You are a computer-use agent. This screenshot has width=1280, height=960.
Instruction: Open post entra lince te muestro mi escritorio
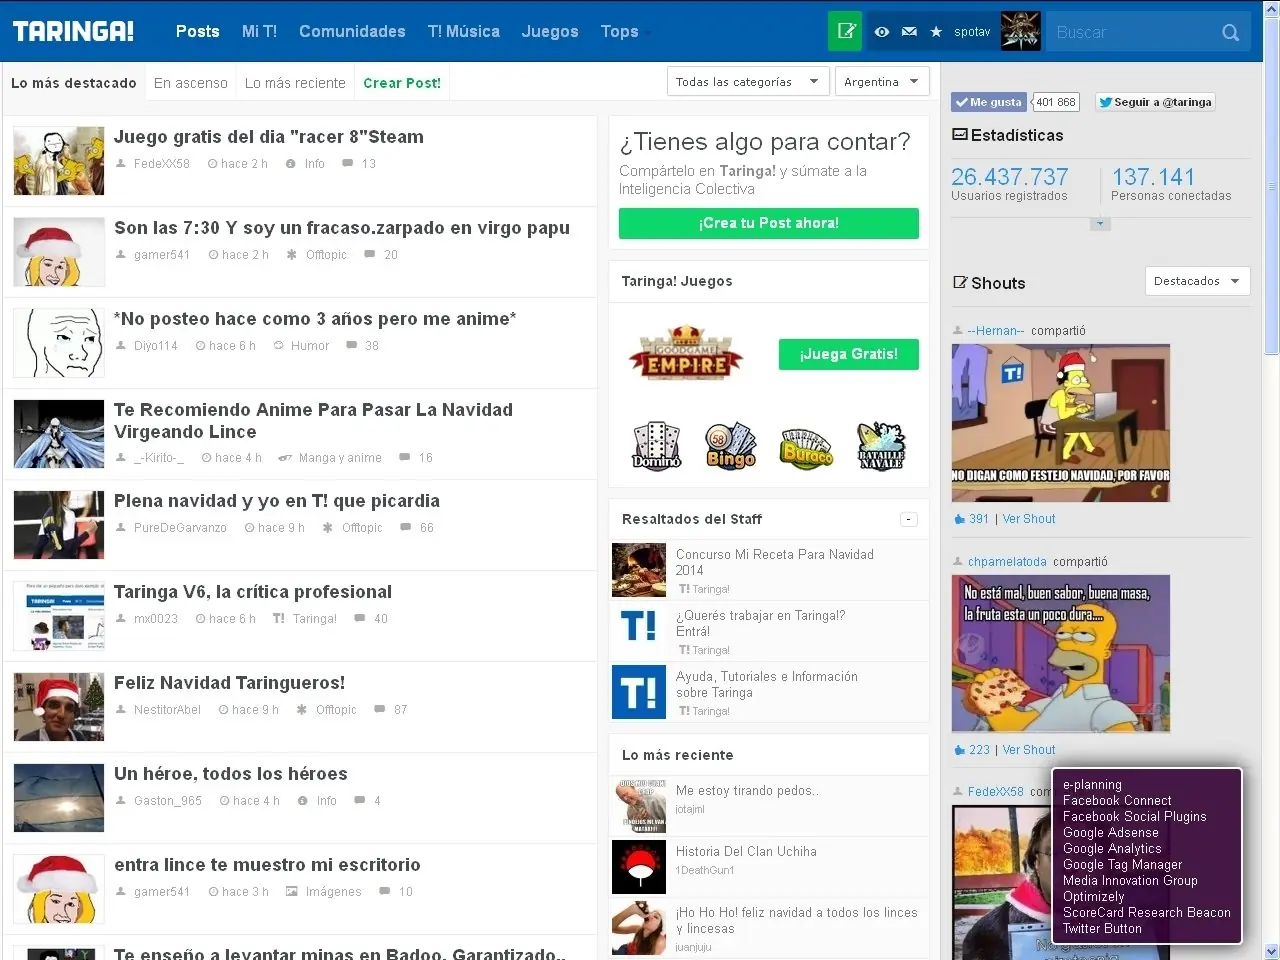pos(267,865)
